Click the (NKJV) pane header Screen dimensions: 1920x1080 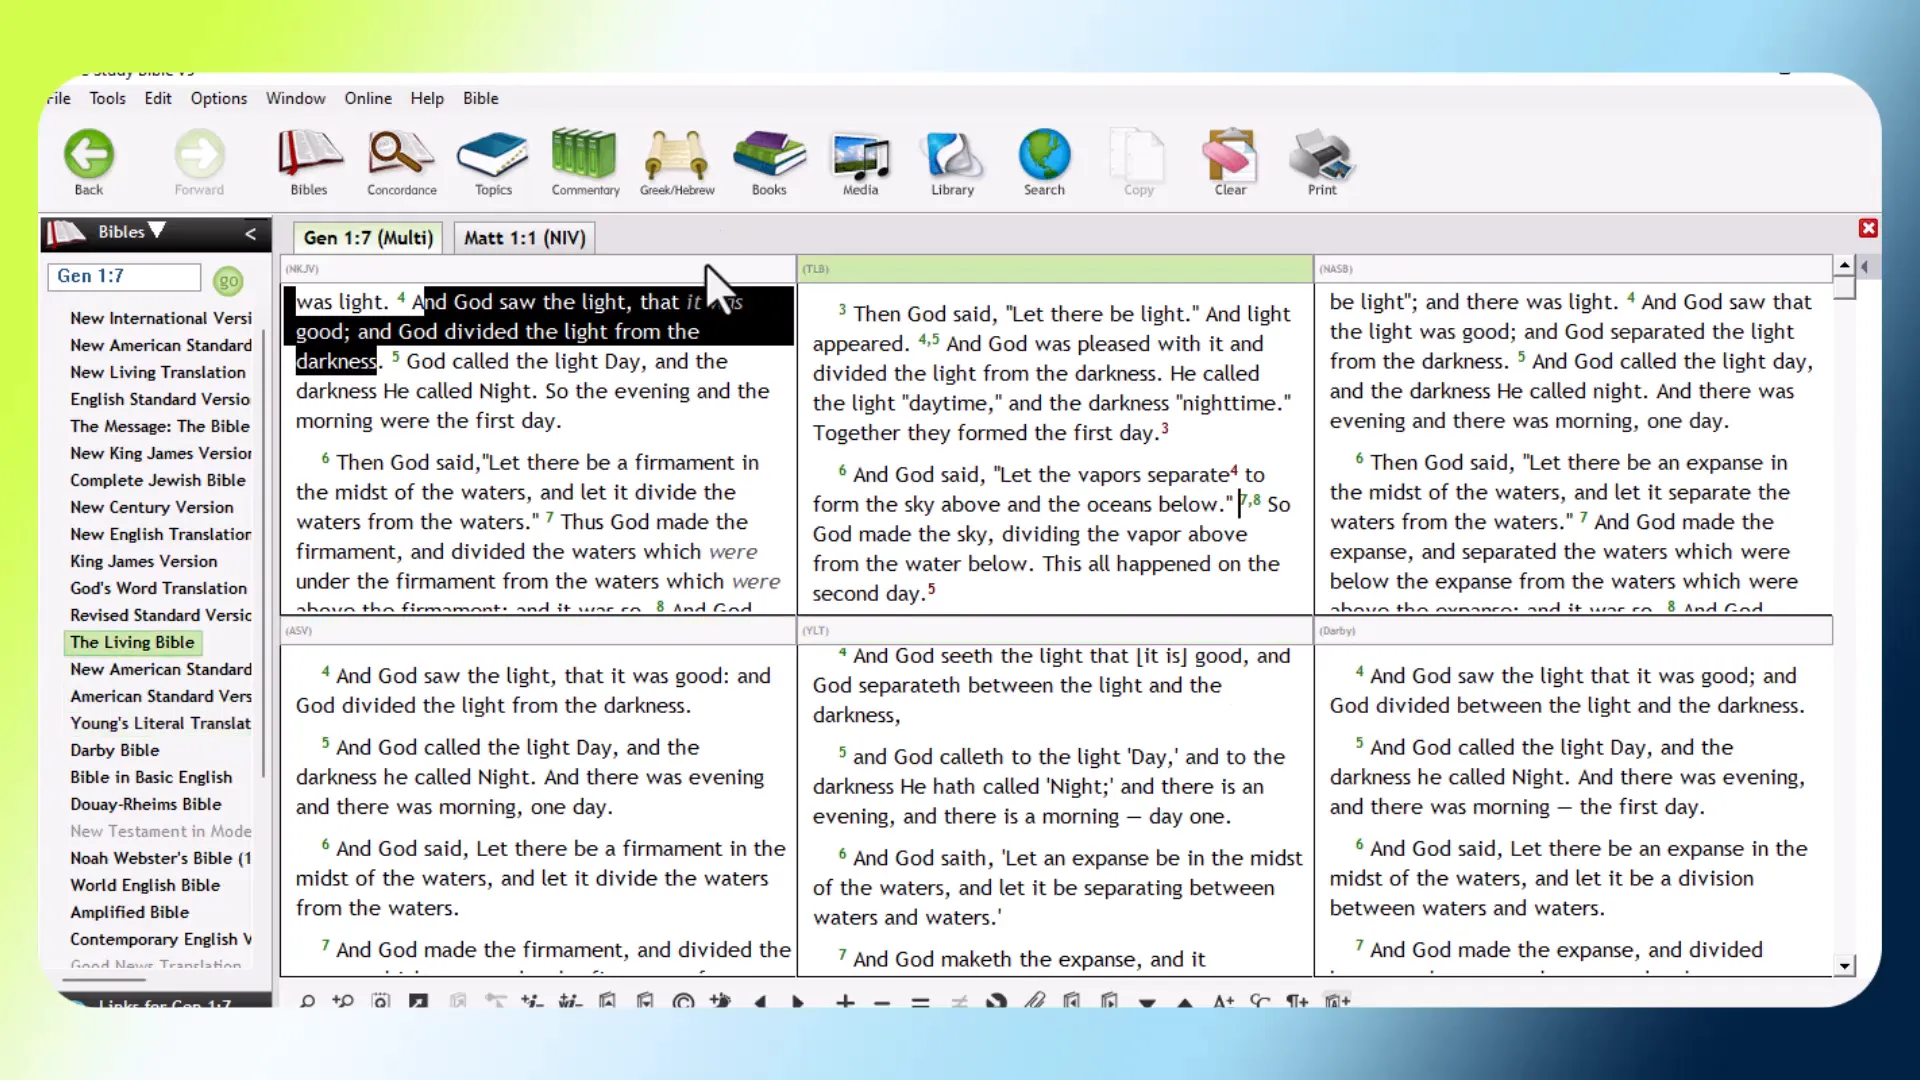click(x=538, y=269)
